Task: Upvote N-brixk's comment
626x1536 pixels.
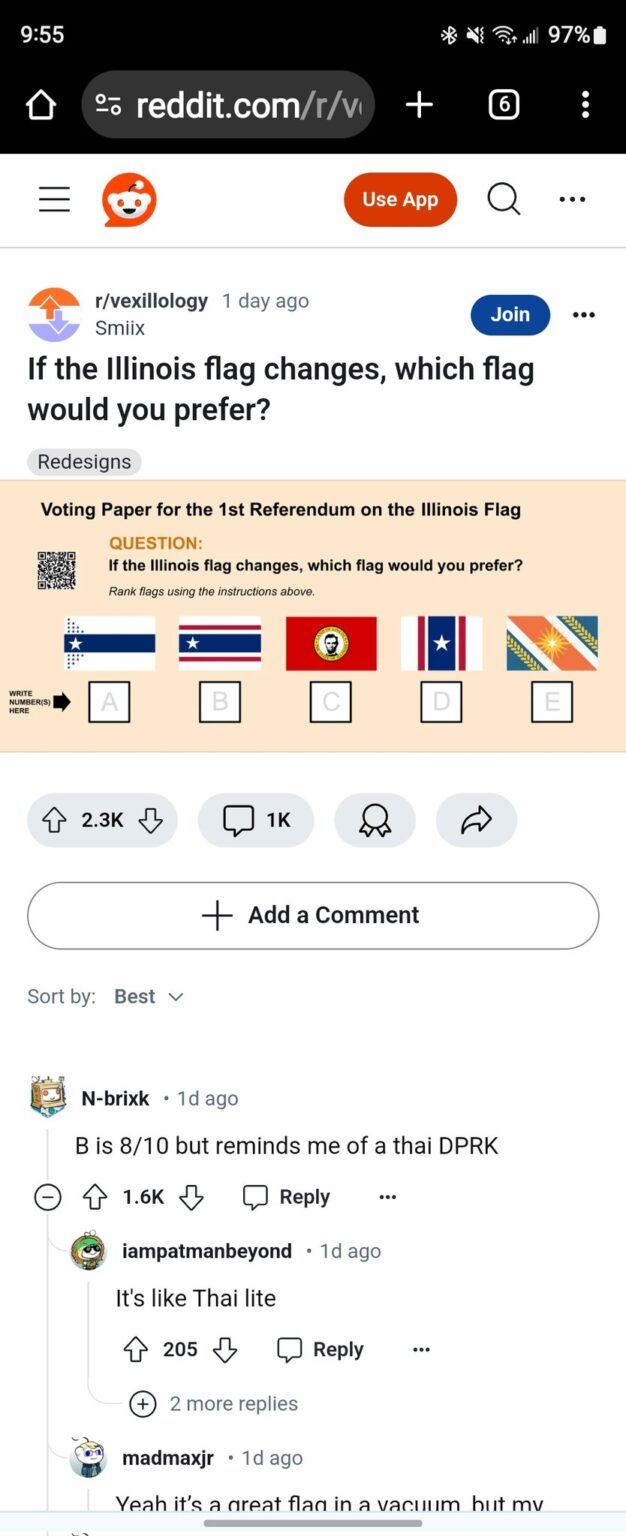Action: coord(95,1197)
